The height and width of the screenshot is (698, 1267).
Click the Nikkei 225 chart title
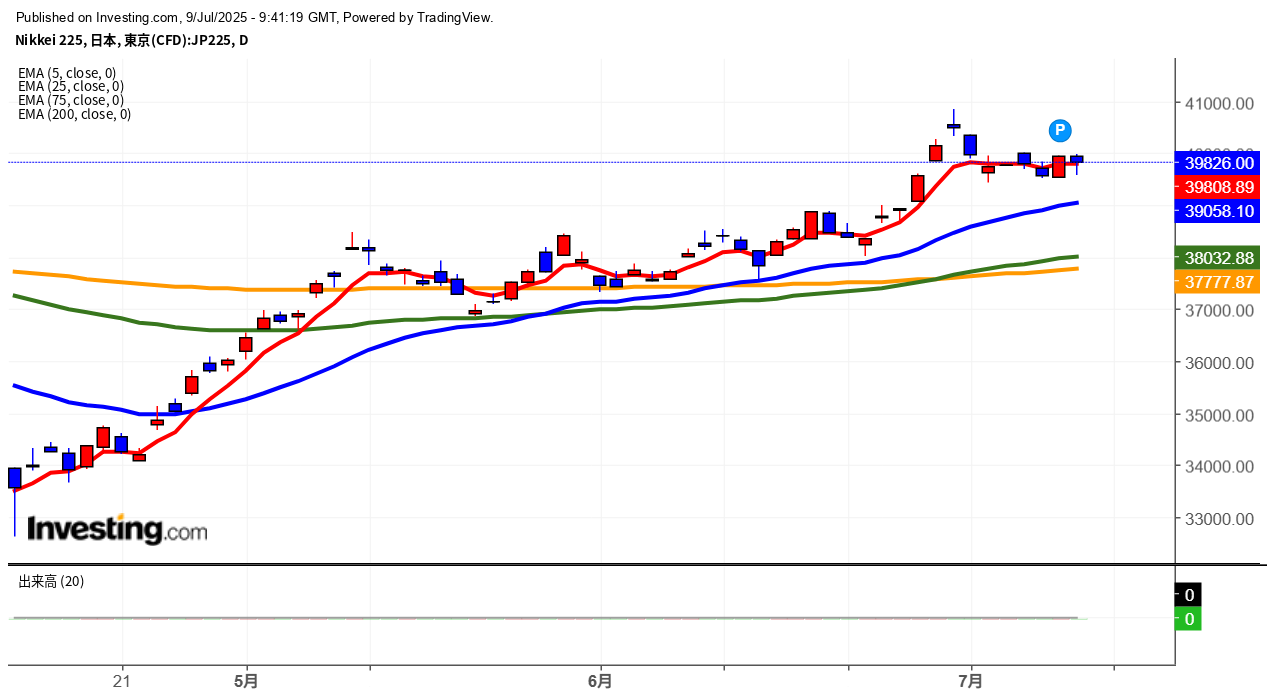click(131, 40)
